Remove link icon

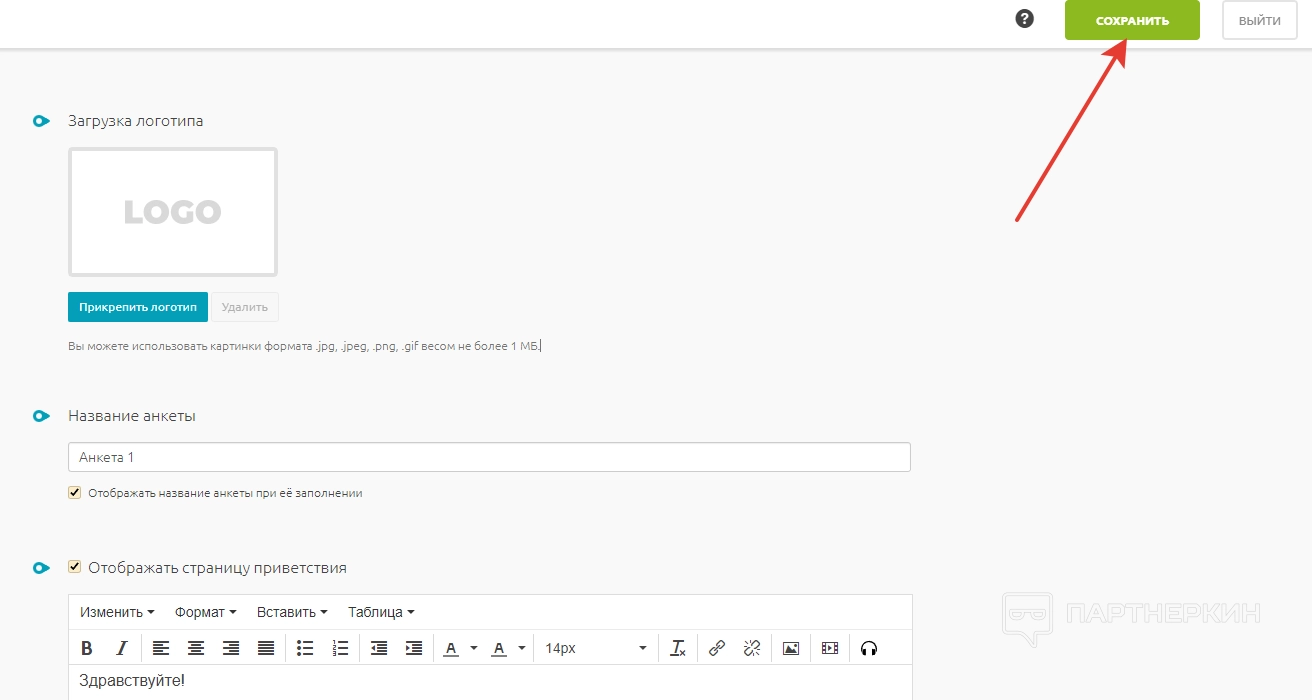[752, 648]
